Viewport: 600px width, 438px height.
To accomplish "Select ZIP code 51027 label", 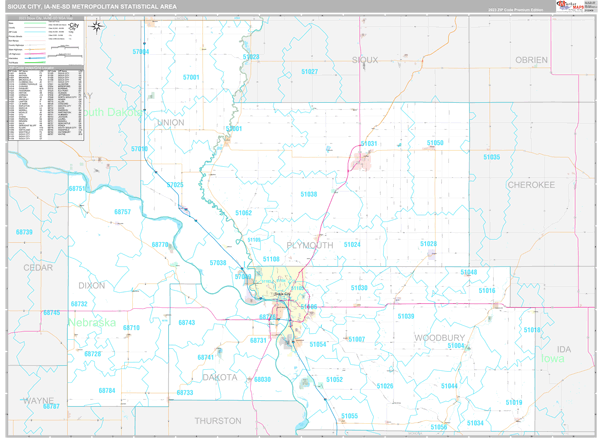I will coord(309,72).
